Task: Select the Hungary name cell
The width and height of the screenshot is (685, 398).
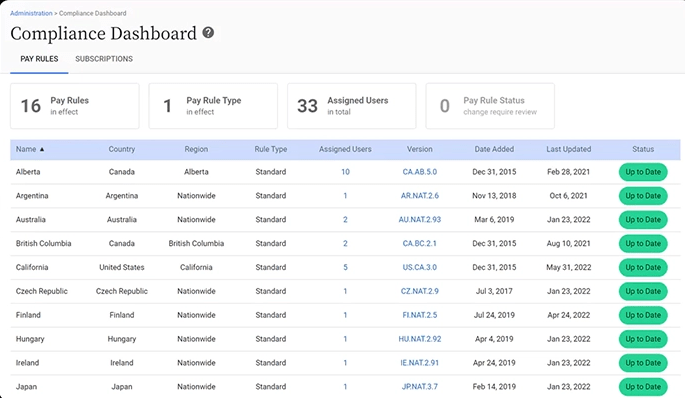Action: click(x=30, y=339)
